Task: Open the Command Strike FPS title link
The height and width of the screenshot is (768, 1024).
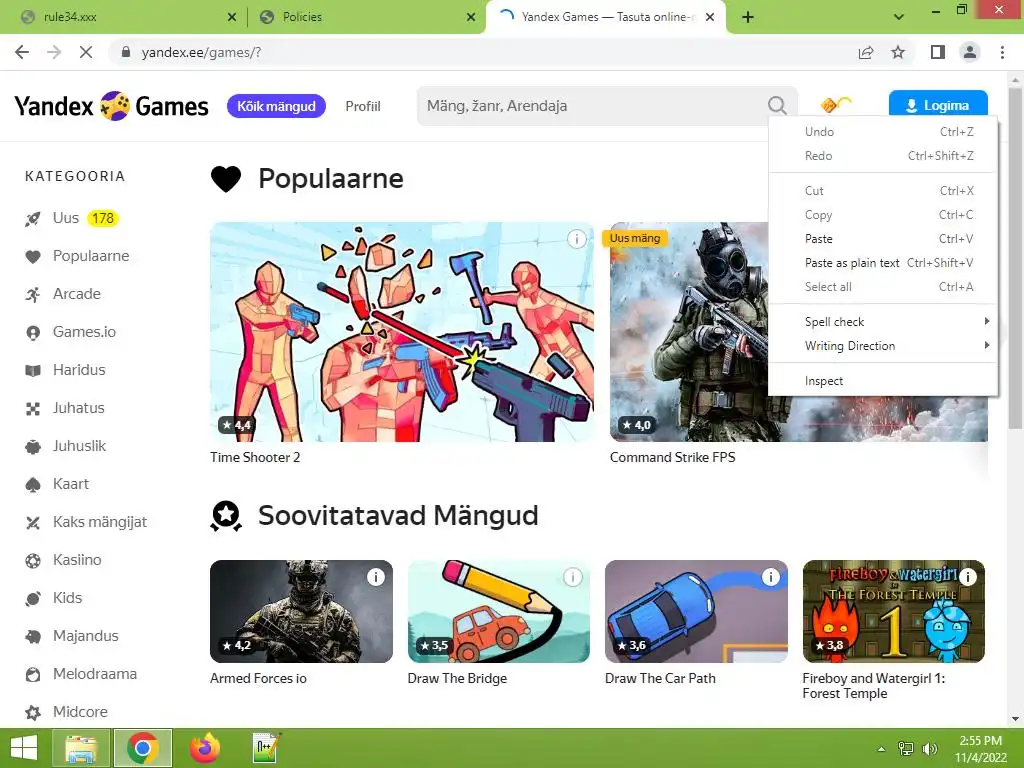Action: pos(673,457)
